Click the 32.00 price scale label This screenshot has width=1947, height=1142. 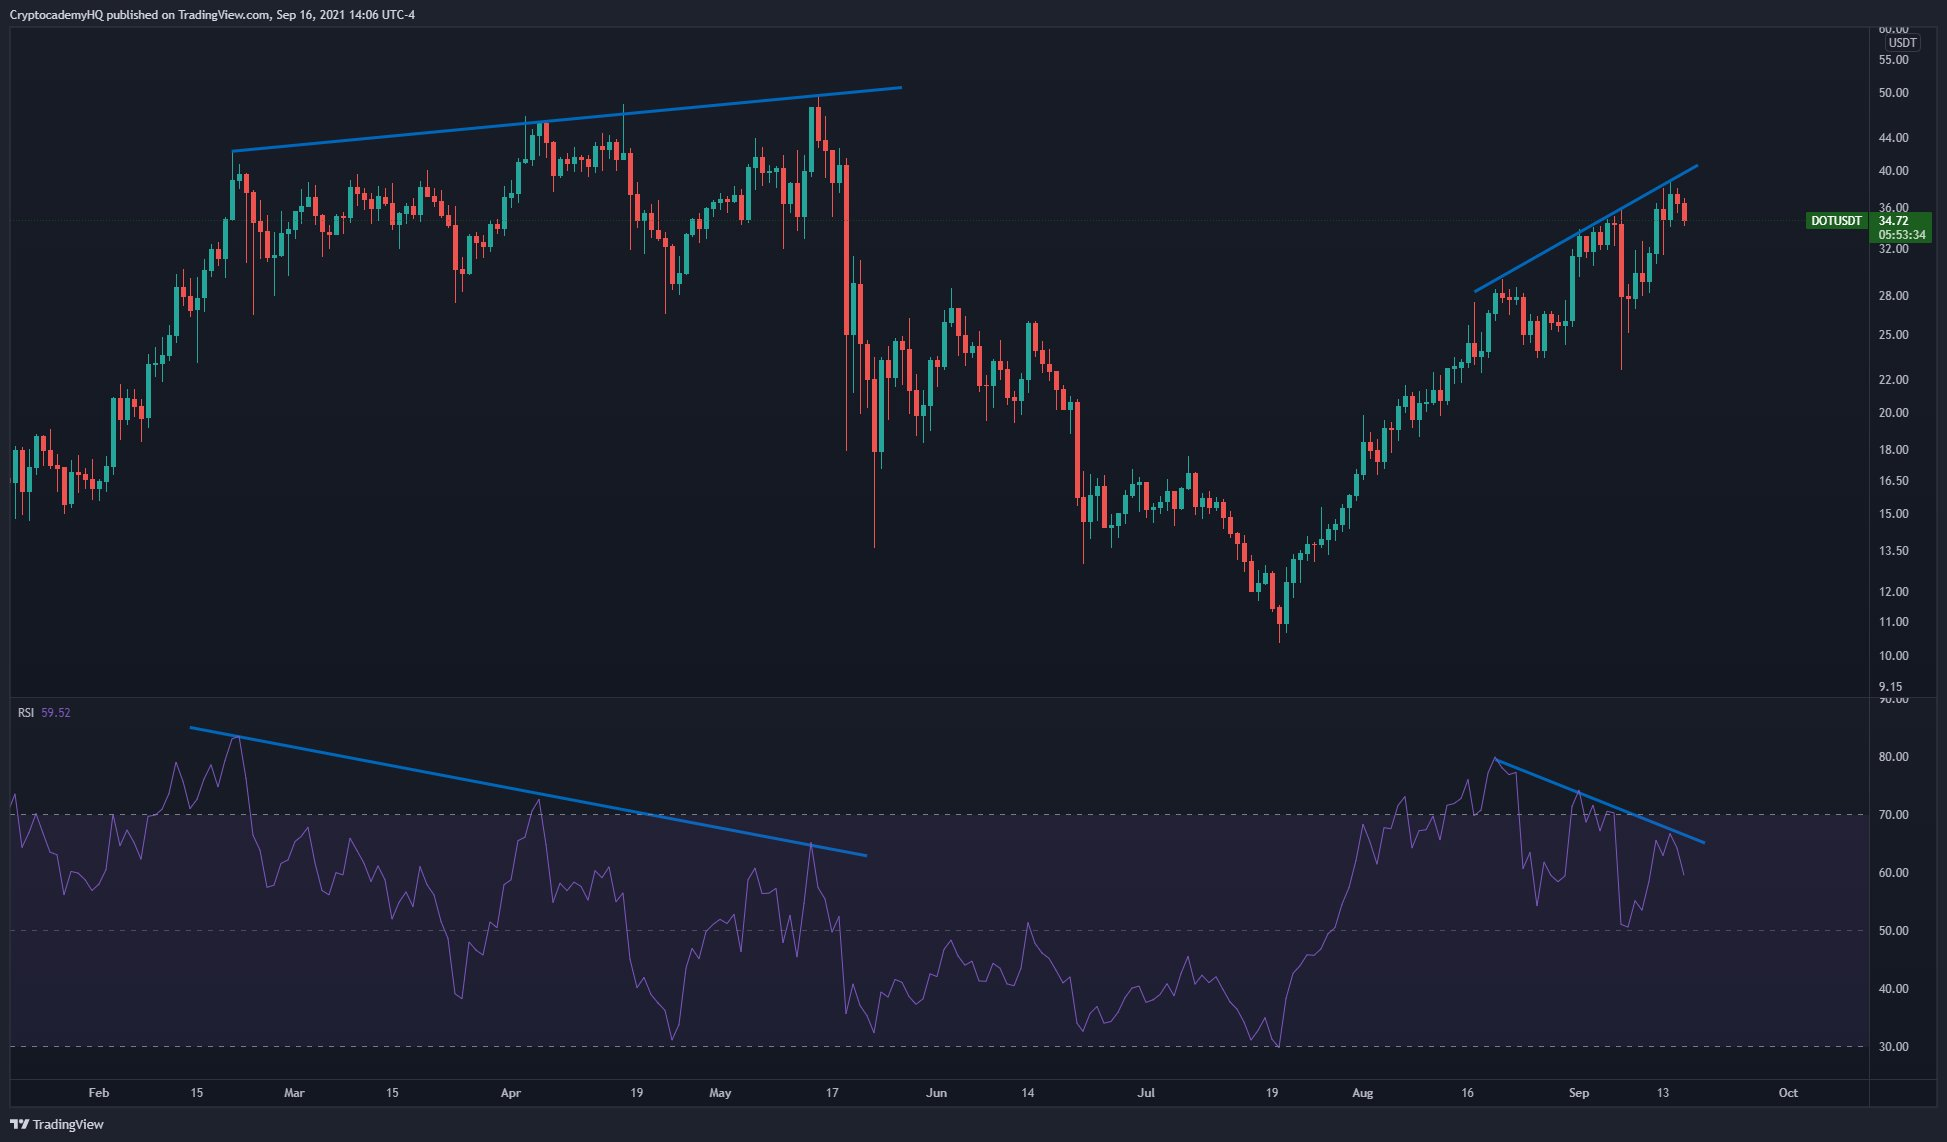coord(1893,249)
